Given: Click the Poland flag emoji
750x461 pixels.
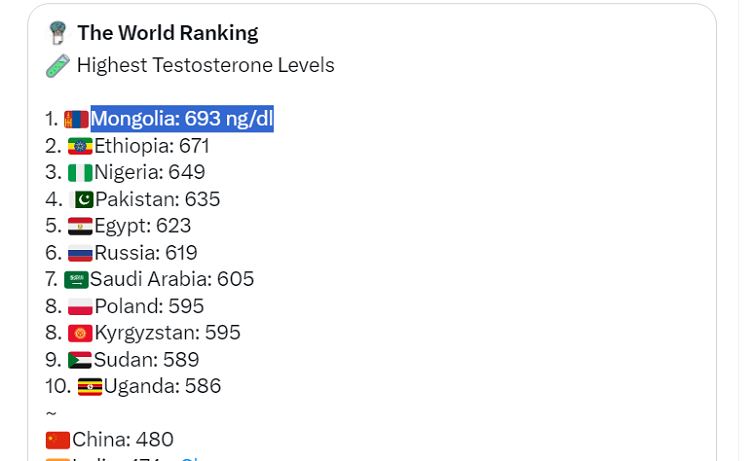Looking at the screenshot, I should click(x=81, y=306).
